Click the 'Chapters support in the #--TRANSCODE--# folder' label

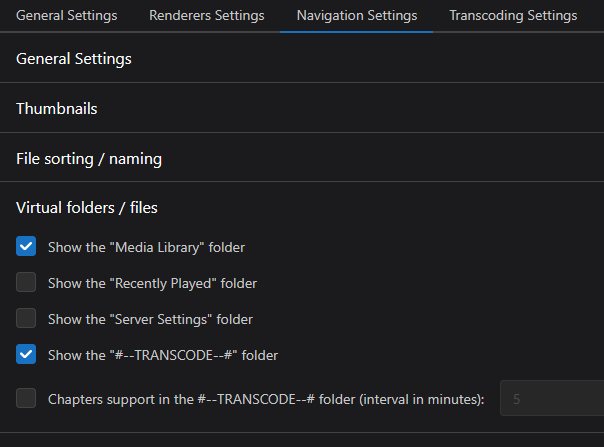click(x=266, y=399)
